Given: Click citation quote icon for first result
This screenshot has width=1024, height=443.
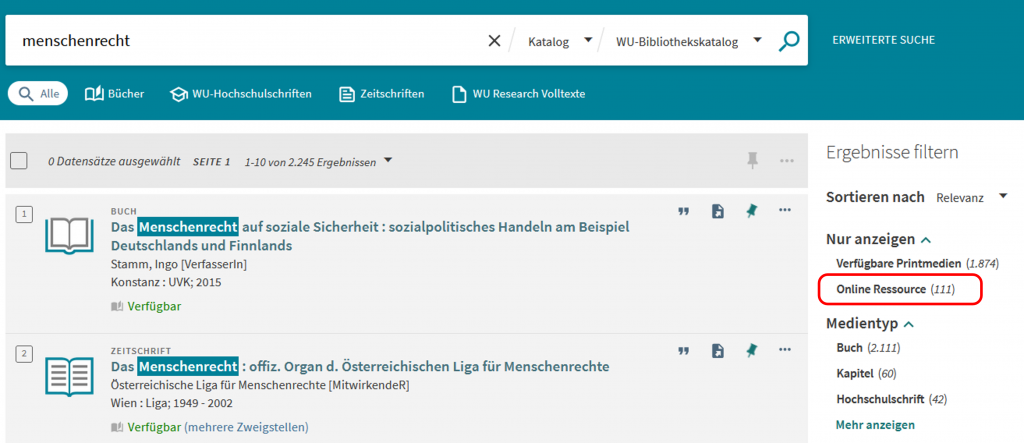Looking at the screenshot, I should tap(683, 211).
